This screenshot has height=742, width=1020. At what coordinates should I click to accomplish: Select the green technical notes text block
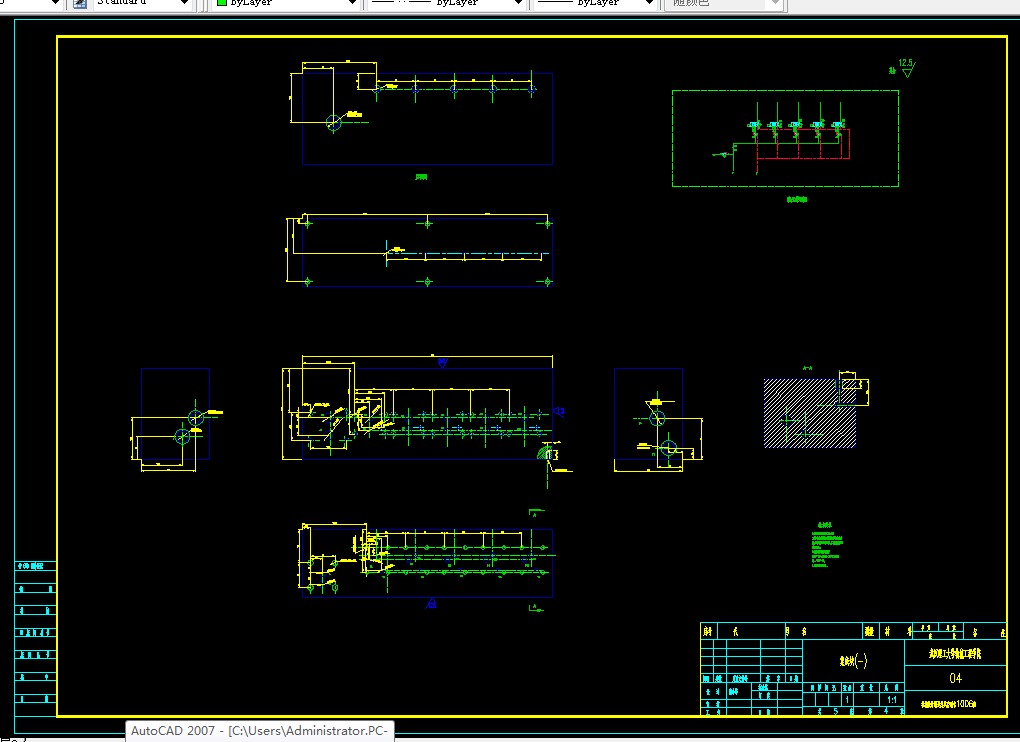coord(826,545)
